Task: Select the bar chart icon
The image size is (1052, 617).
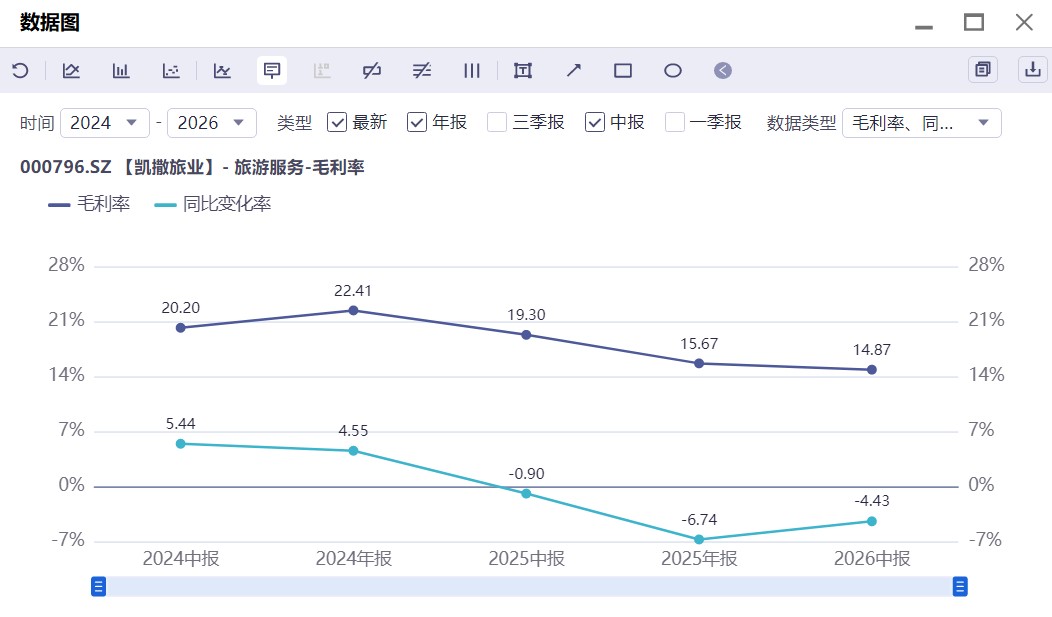Action: (x=121, y=70)
